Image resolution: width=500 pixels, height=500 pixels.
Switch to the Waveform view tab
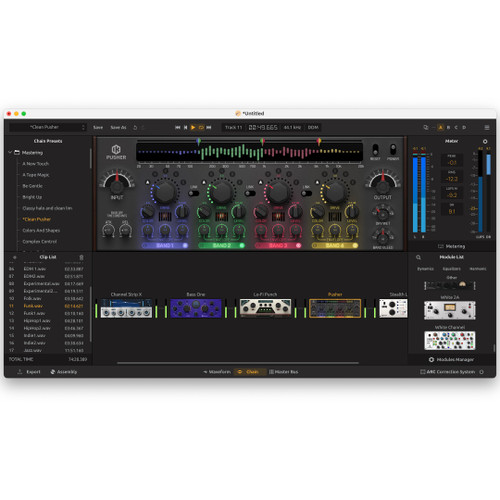click(217, 372)
